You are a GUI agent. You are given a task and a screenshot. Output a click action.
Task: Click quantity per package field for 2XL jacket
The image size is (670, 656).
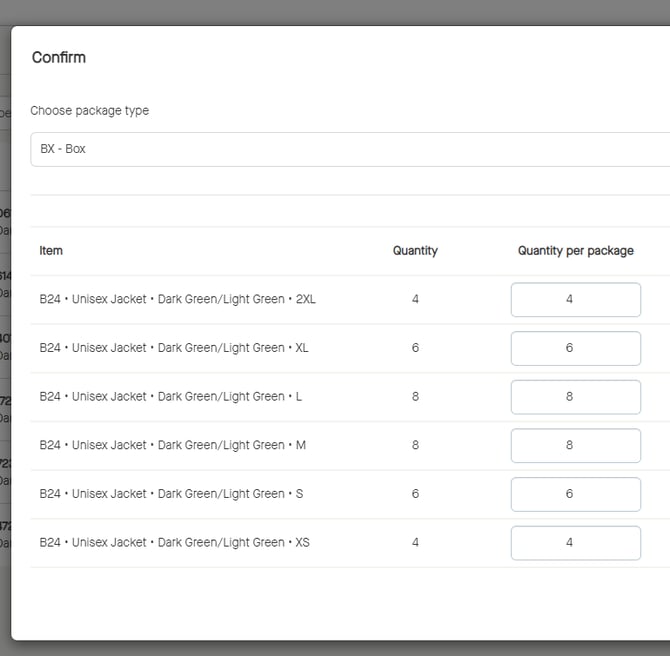click(575, 299)
